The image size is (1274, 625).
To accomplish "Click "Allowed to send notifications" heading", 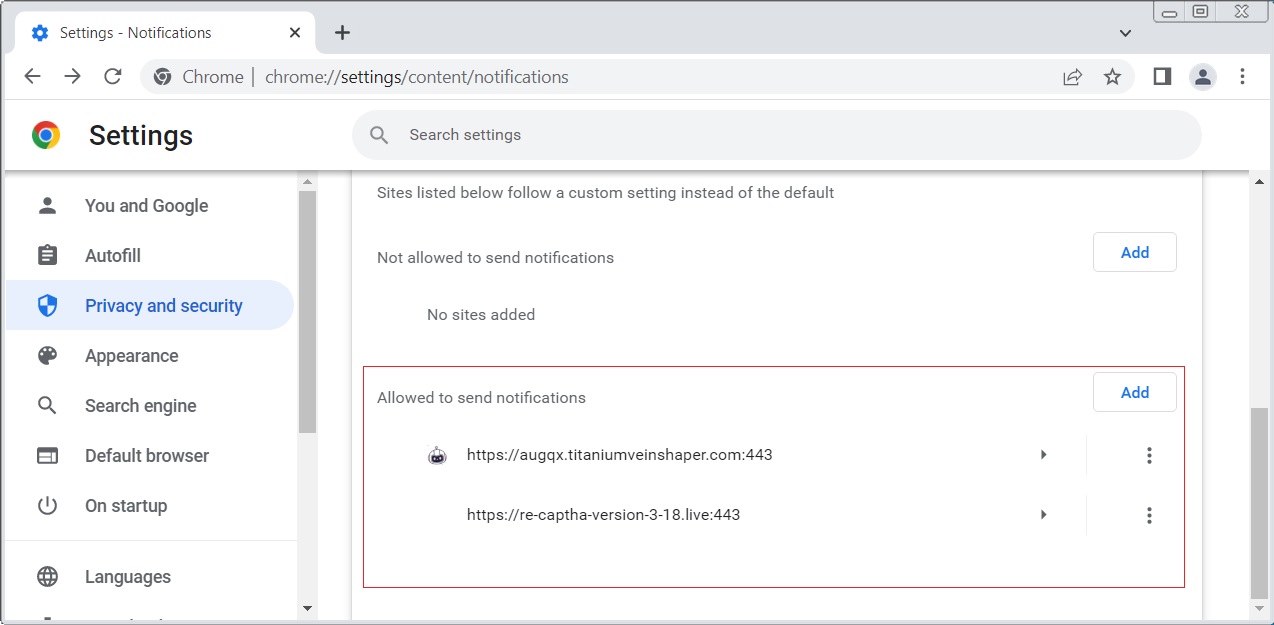I will click(481, 397).
